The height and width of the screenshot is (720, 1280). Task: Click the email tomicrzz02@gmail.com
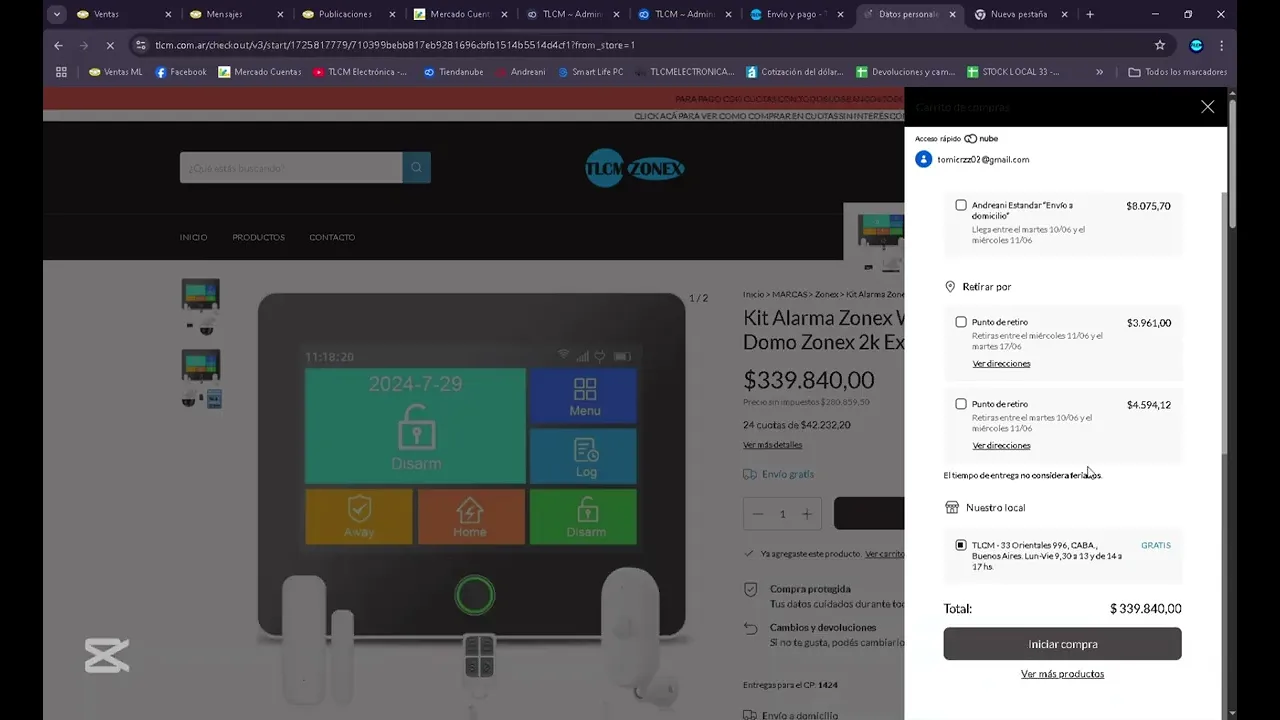tap(983, 160)
